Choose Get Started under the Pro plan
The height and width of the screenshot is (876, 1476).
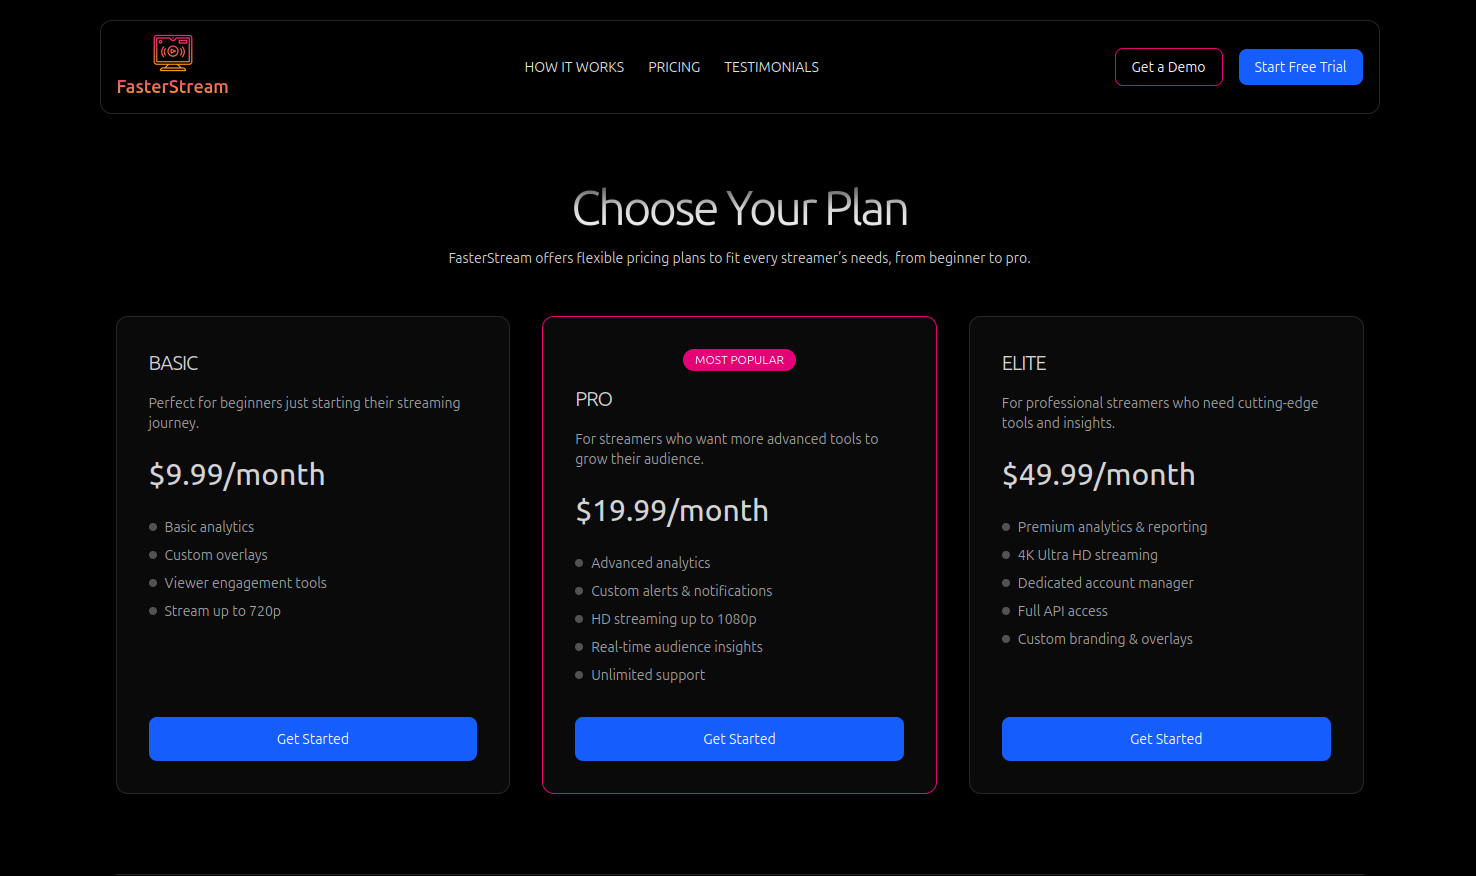coord(739,739)
